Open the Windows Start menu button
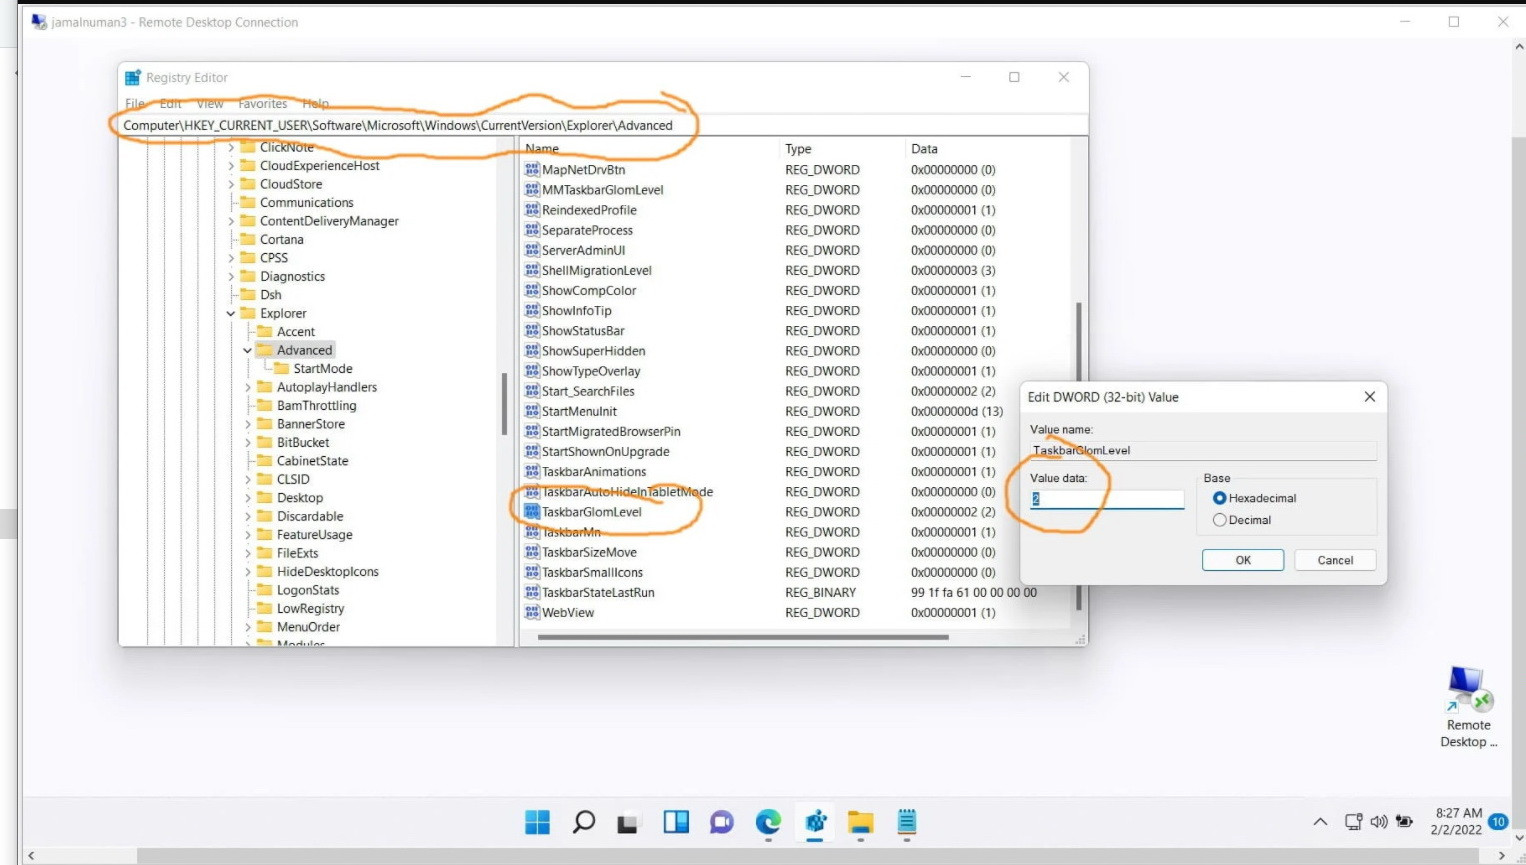 click(x=537, y=822)
